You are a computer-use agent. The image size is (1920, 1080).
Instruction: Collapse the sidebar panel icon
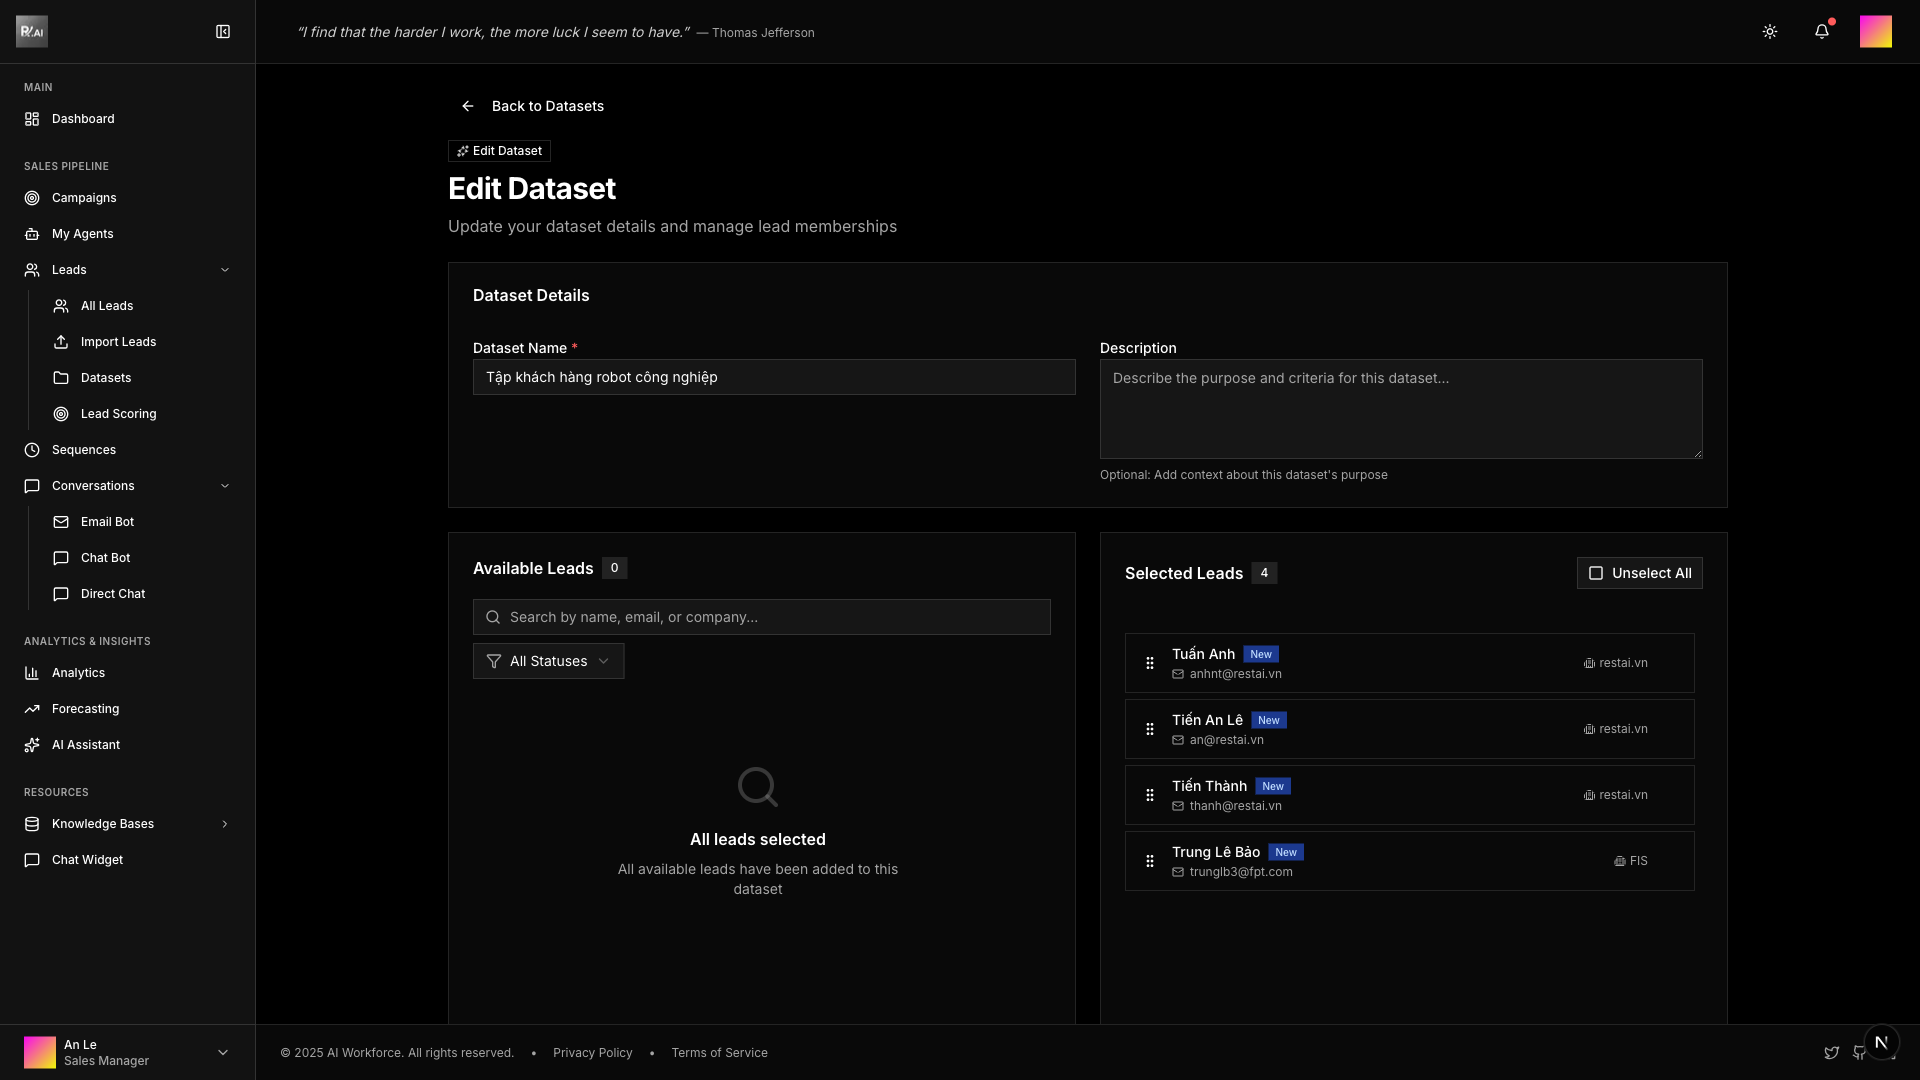(223, 32)
